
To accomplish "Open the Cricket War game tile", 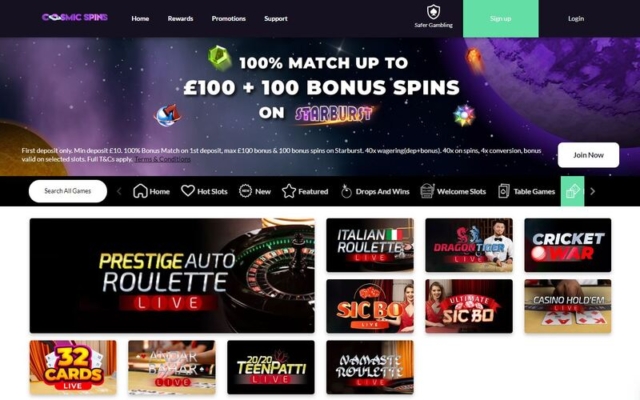I will [x=568, y=245].
